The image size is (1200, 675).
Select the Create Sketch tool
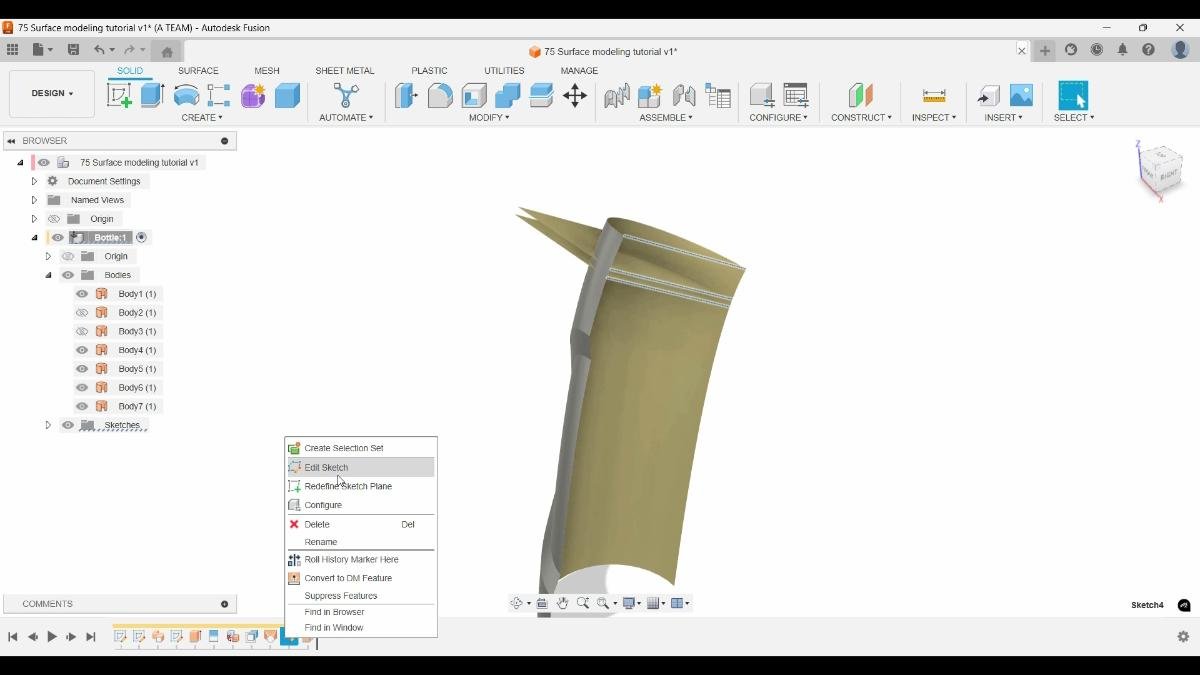pos(119,95)
